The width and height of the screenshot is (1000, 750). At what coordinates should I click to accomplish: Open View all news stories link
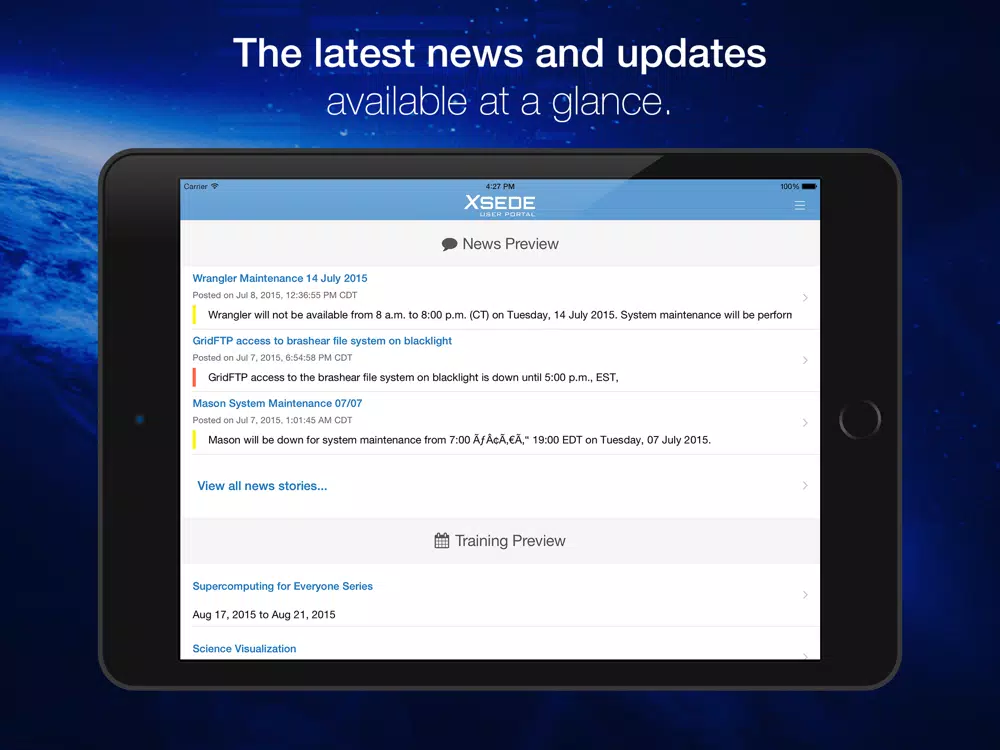262,486
